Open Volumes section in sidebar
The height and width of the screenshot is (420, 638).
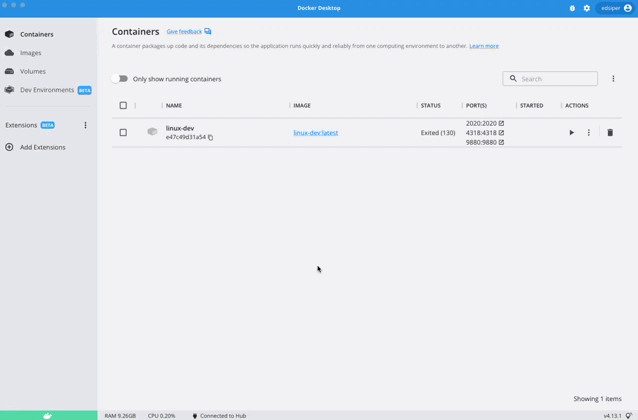(33, 71)
